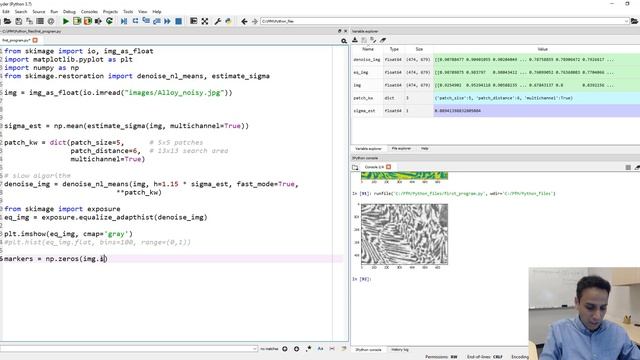
Task: Go forward with right arrow
Action: click(255, 21)
